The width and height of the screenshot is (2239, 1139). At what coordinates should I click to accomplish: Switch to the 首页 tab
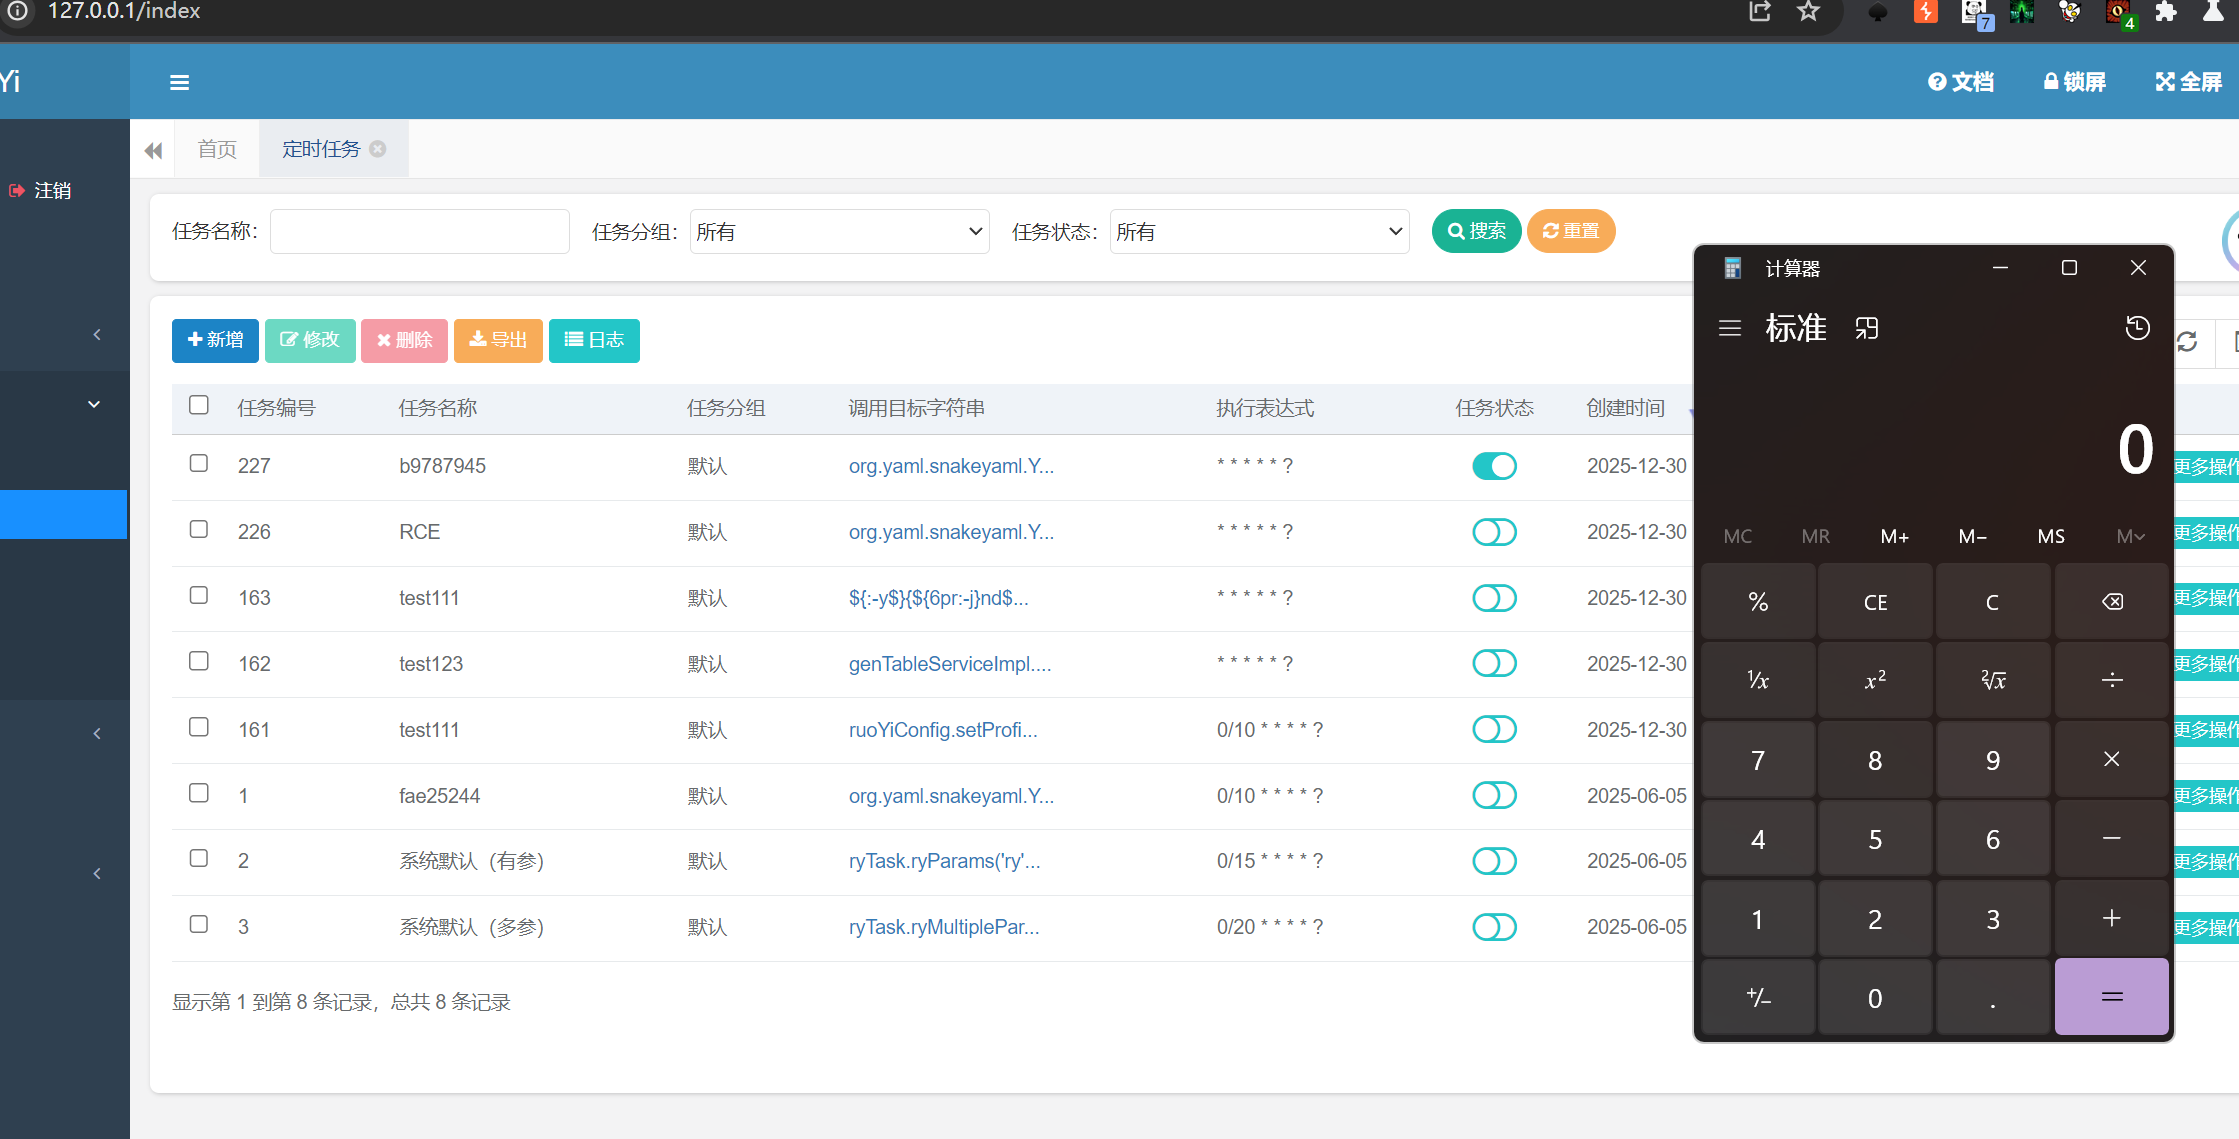pyautogui.click(x=217, y=149)
